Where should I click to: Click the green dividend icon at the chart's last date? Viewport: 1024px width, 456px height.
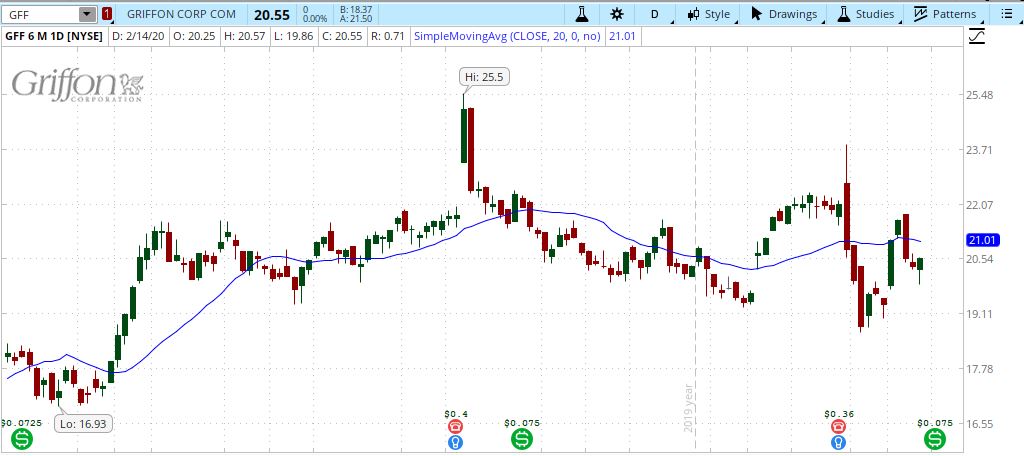[x=934, y=440]
